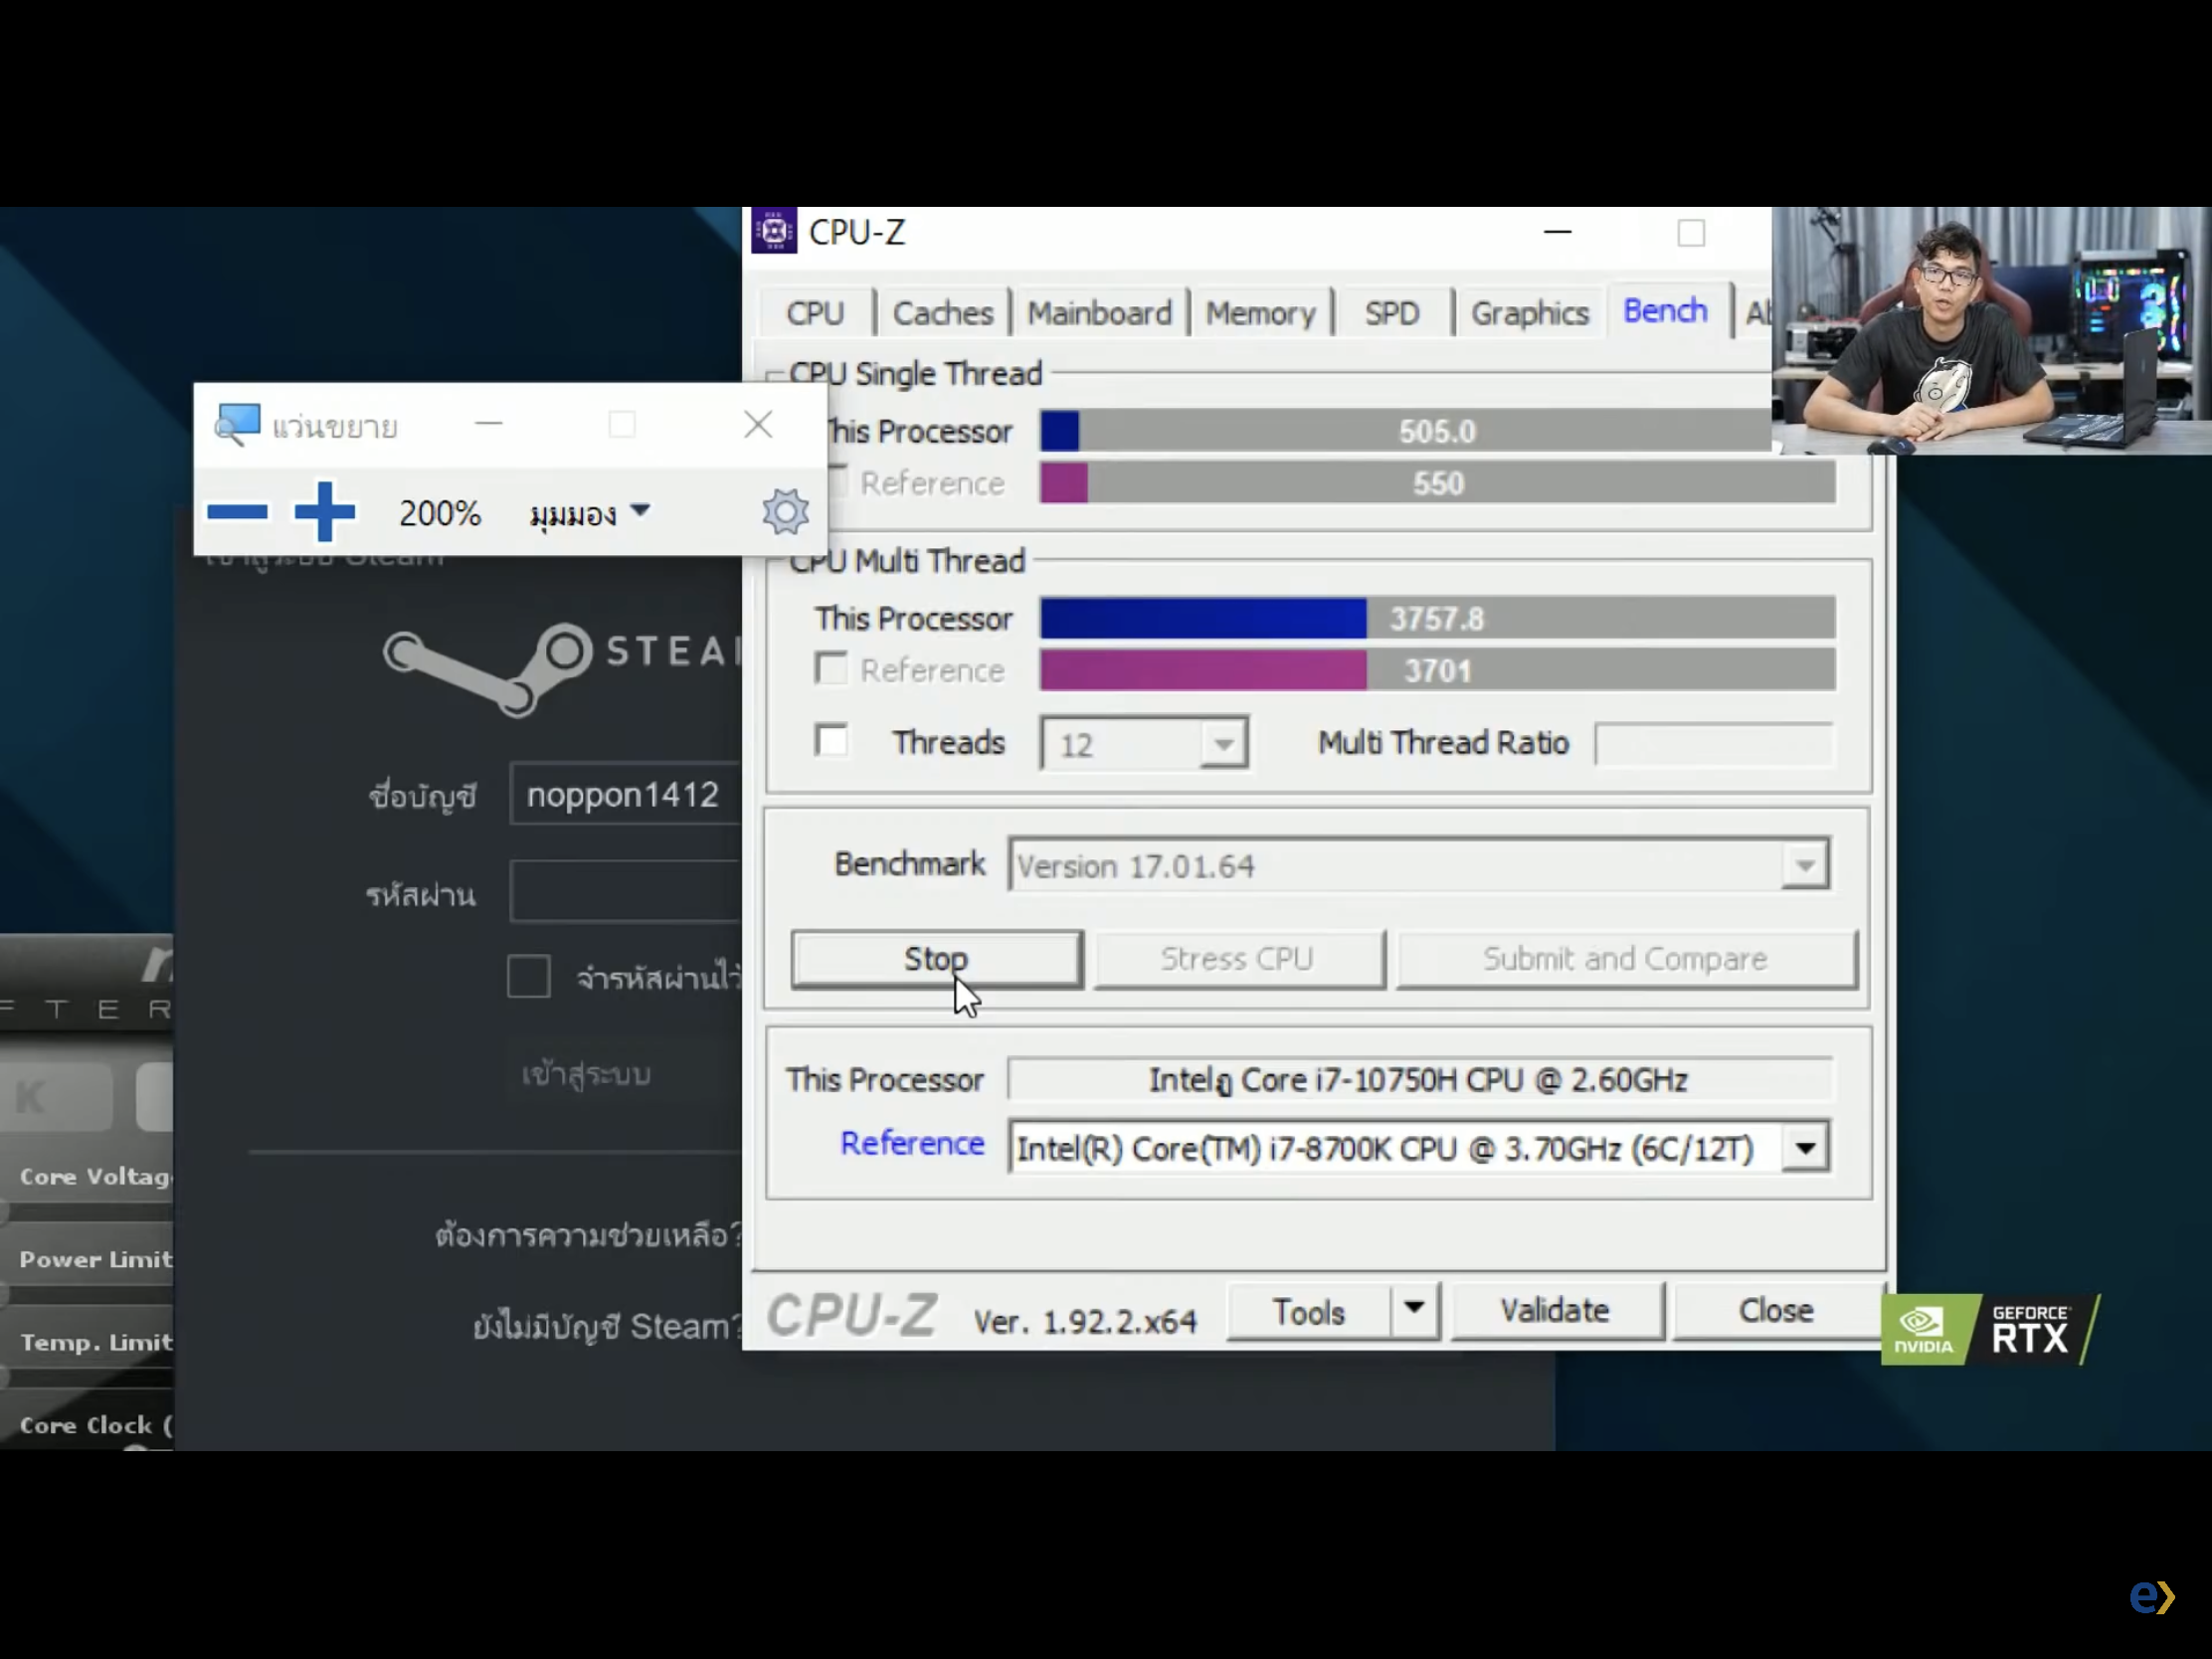
Task: Open the Memory tab
Action: pos(1260,313)
